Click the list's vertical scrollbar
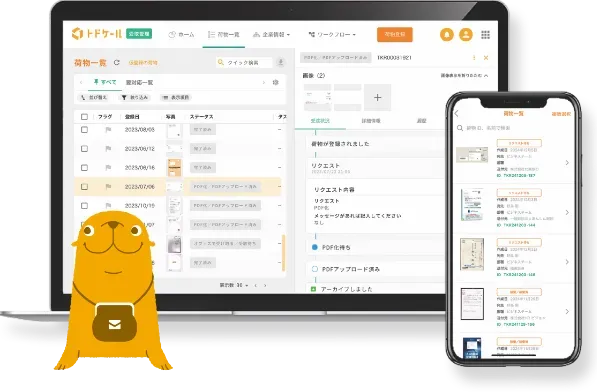 point(284,253)
